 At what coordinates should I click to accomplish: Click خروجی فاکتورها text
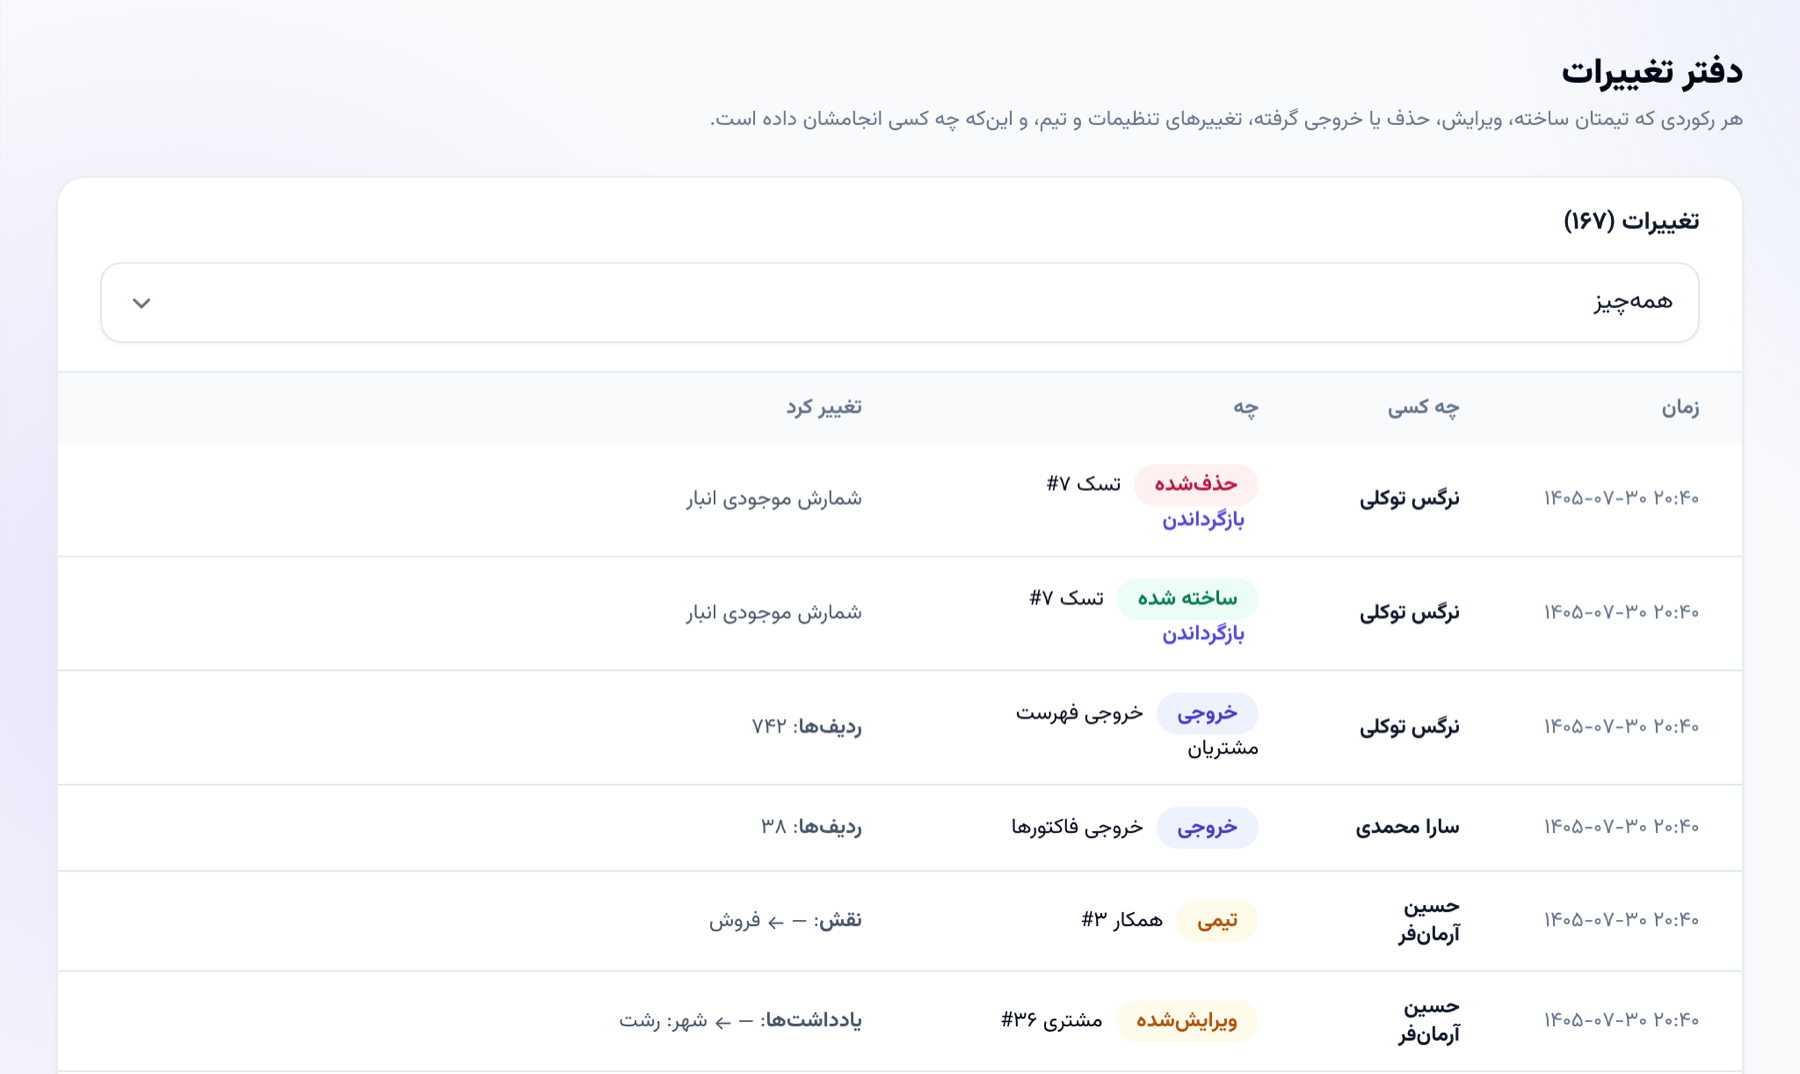tap(1077, 827)
